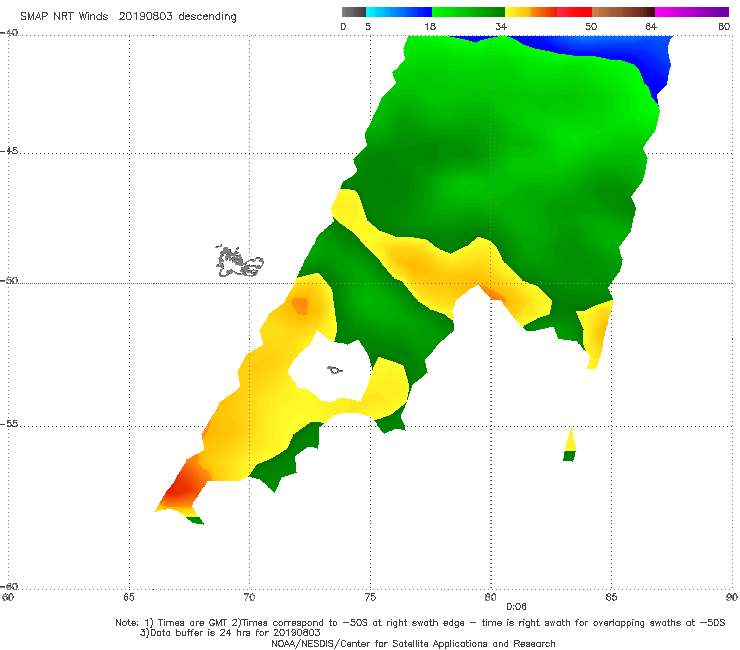Screen dimensions: 740x650
Task: Click the longitude label '85' on the bottom axis
Action: [611, 598]
